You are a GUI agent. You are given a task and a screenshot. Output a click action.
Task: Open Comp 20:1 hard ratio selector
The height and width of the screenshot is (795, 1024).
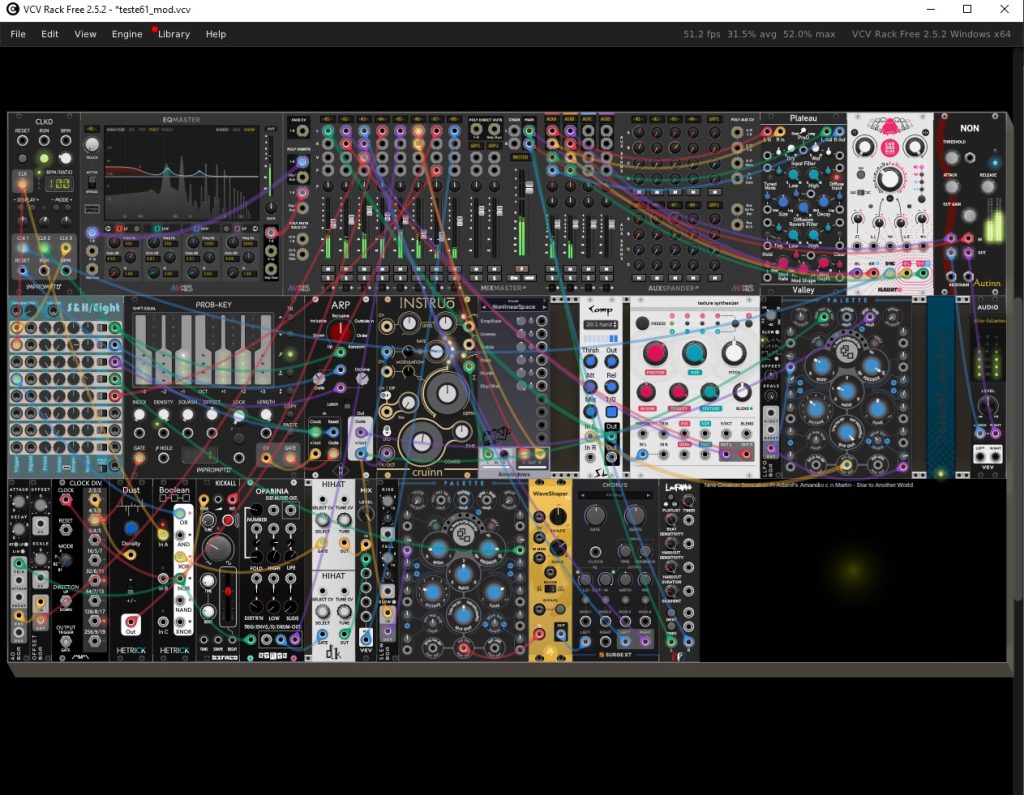click(601, 325)
